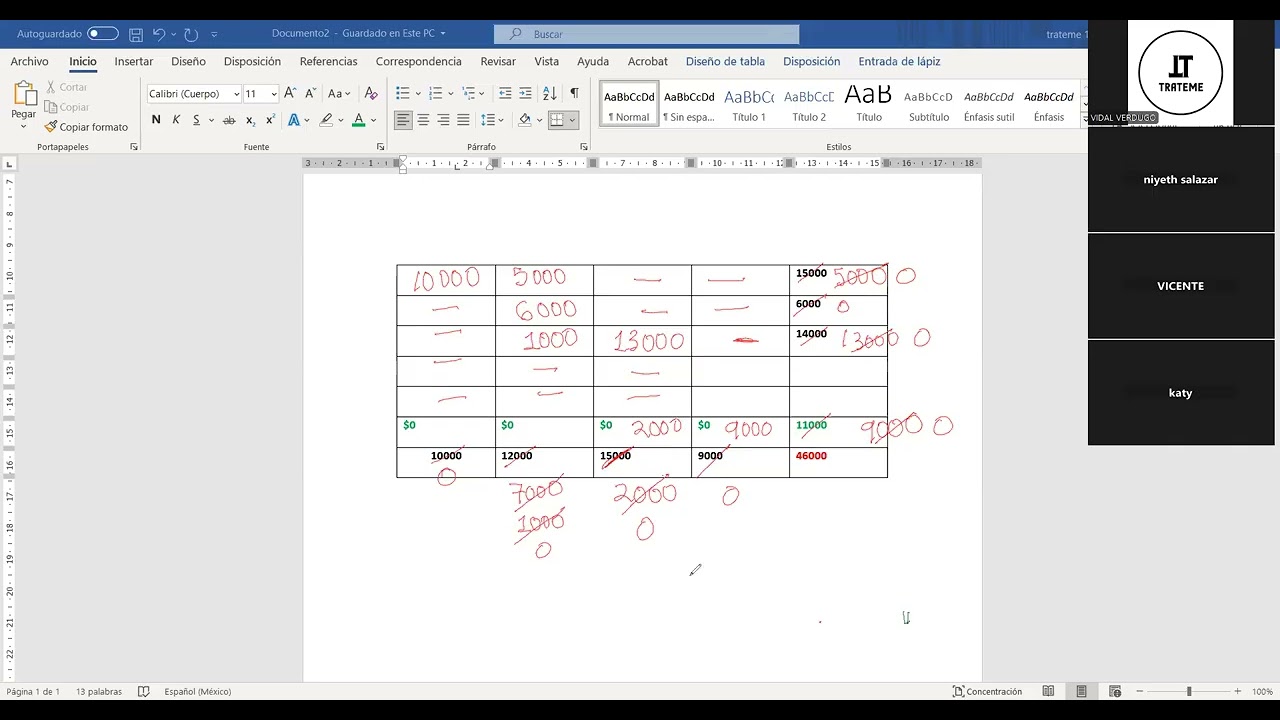1280x720 pixels.
Task: Toggle italic (K) formatting
Action: pyautogui.click(x=176, y=120)
